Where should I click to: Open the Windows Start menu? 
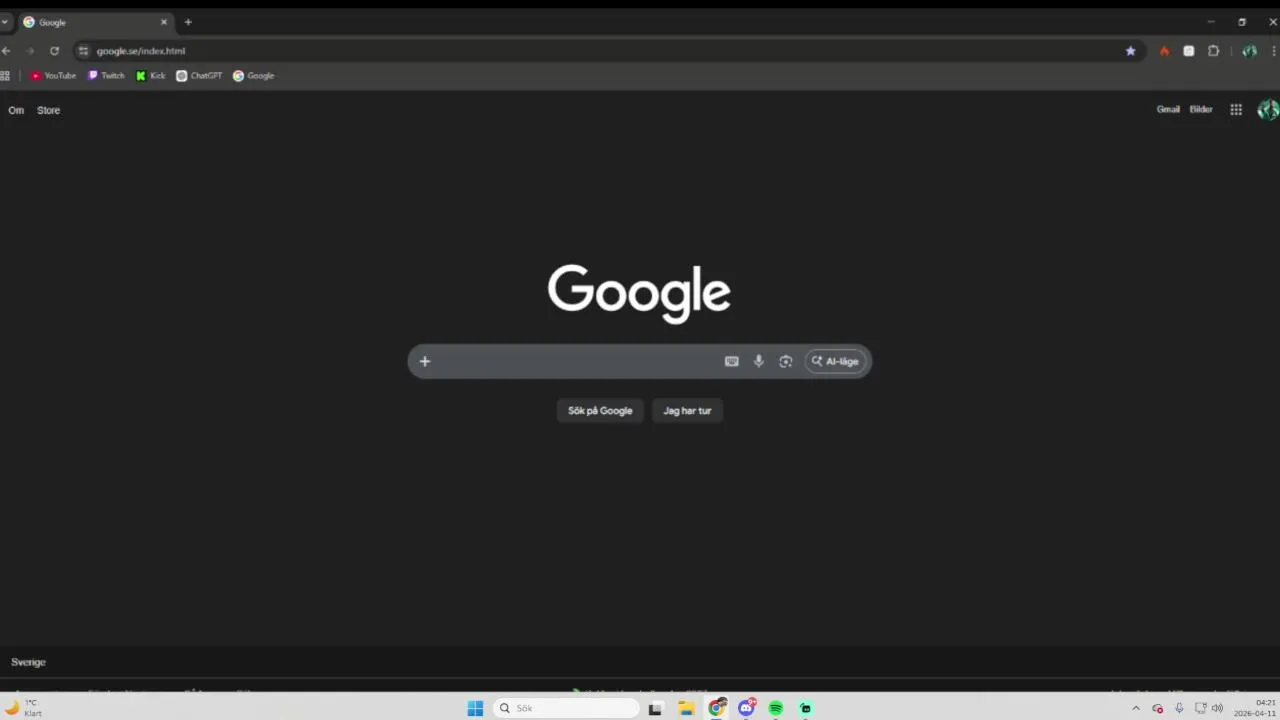tap(475, 708)
